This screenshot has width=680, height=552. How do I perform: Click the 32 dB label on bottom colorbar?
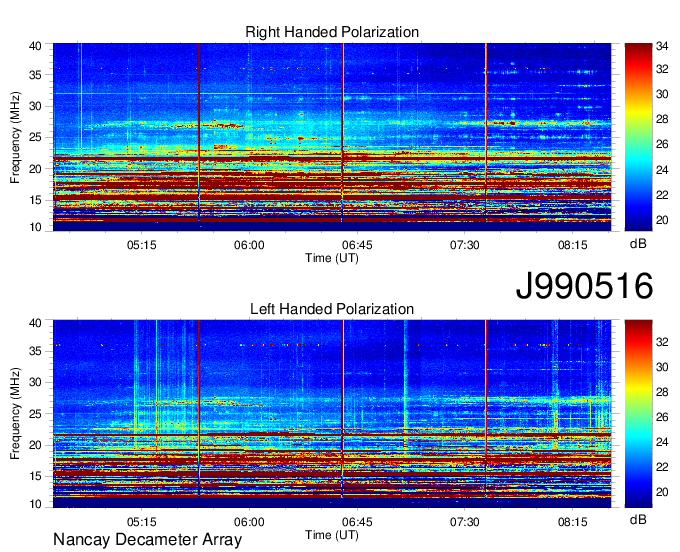pyautogui.click(x=662, y=342)
